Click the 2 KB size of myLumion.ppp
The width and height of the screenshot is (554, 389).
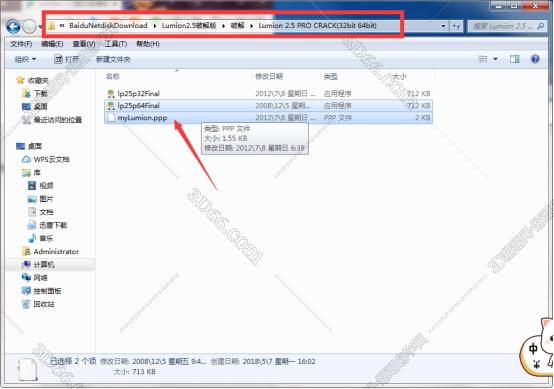point(422,118)
